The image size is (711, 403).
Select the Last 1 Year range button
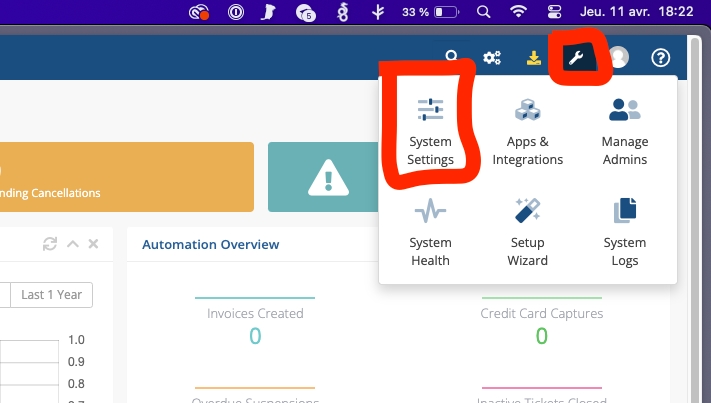click(x=51, y=294)
